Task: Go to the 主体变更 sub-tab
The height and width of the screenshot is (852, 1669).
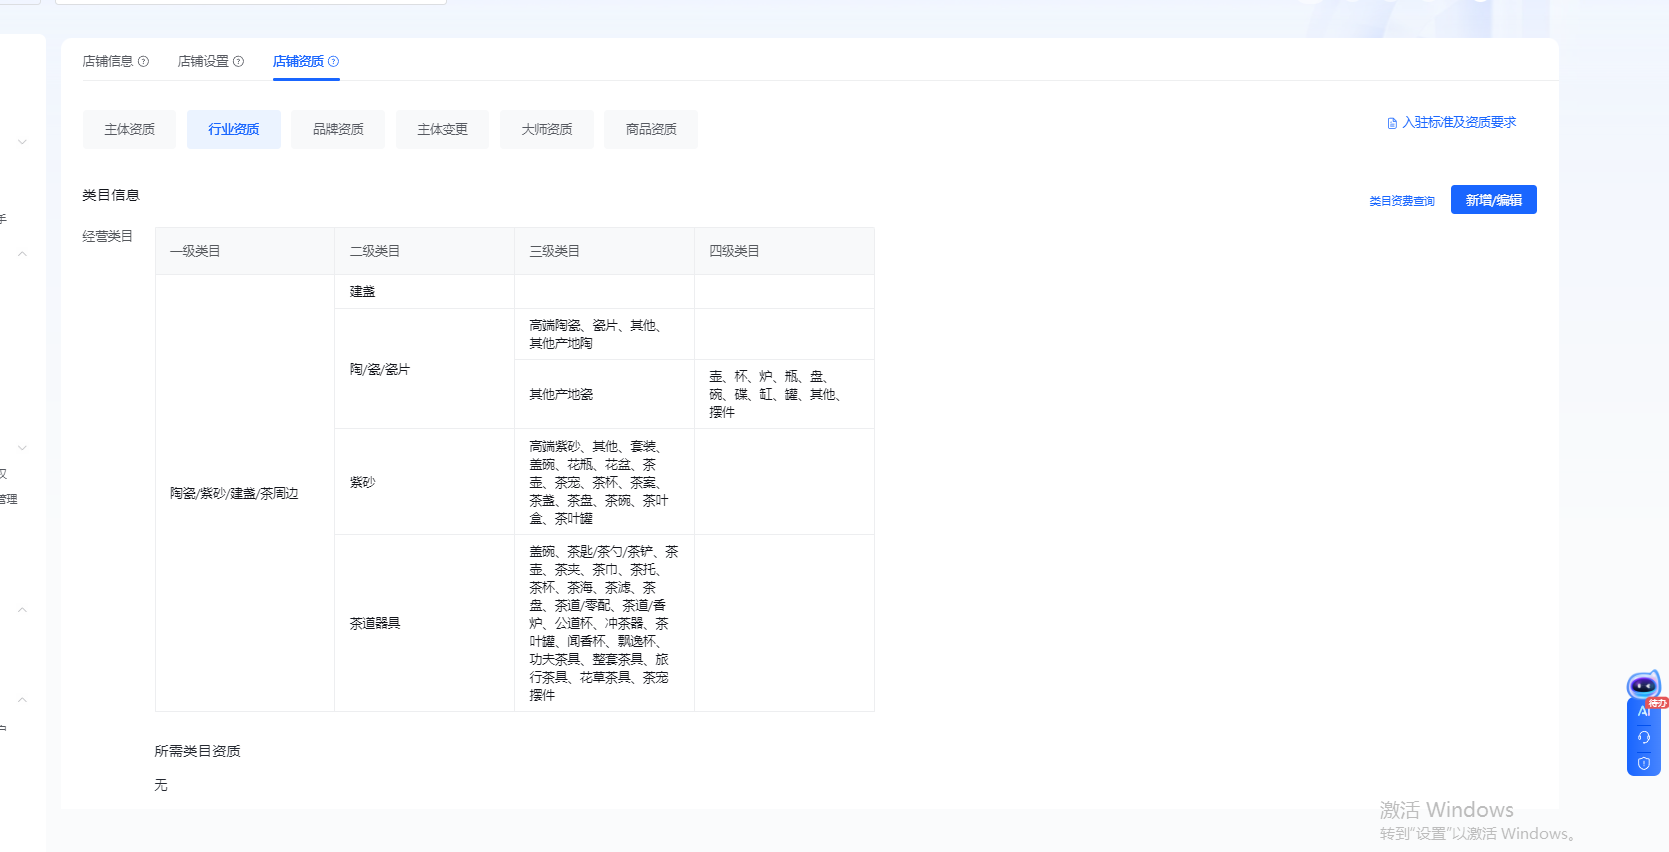Action: 442,130
